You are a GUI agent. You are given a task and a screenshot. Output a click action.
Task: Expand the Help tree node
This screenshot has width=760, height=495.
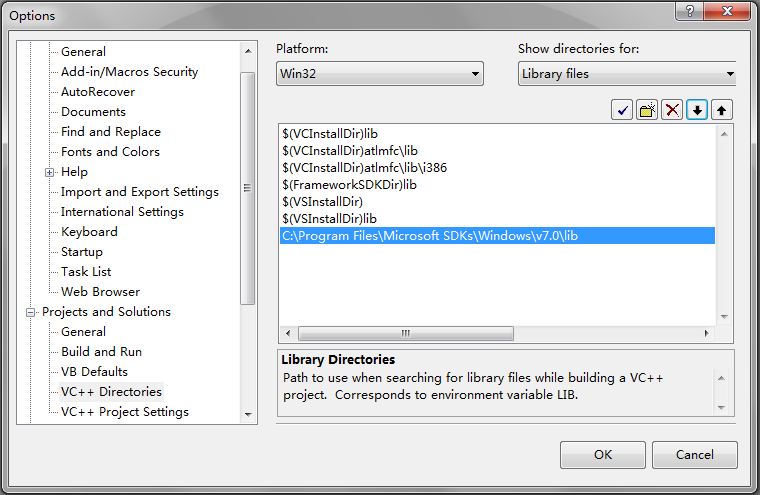[x=50, y=172]
